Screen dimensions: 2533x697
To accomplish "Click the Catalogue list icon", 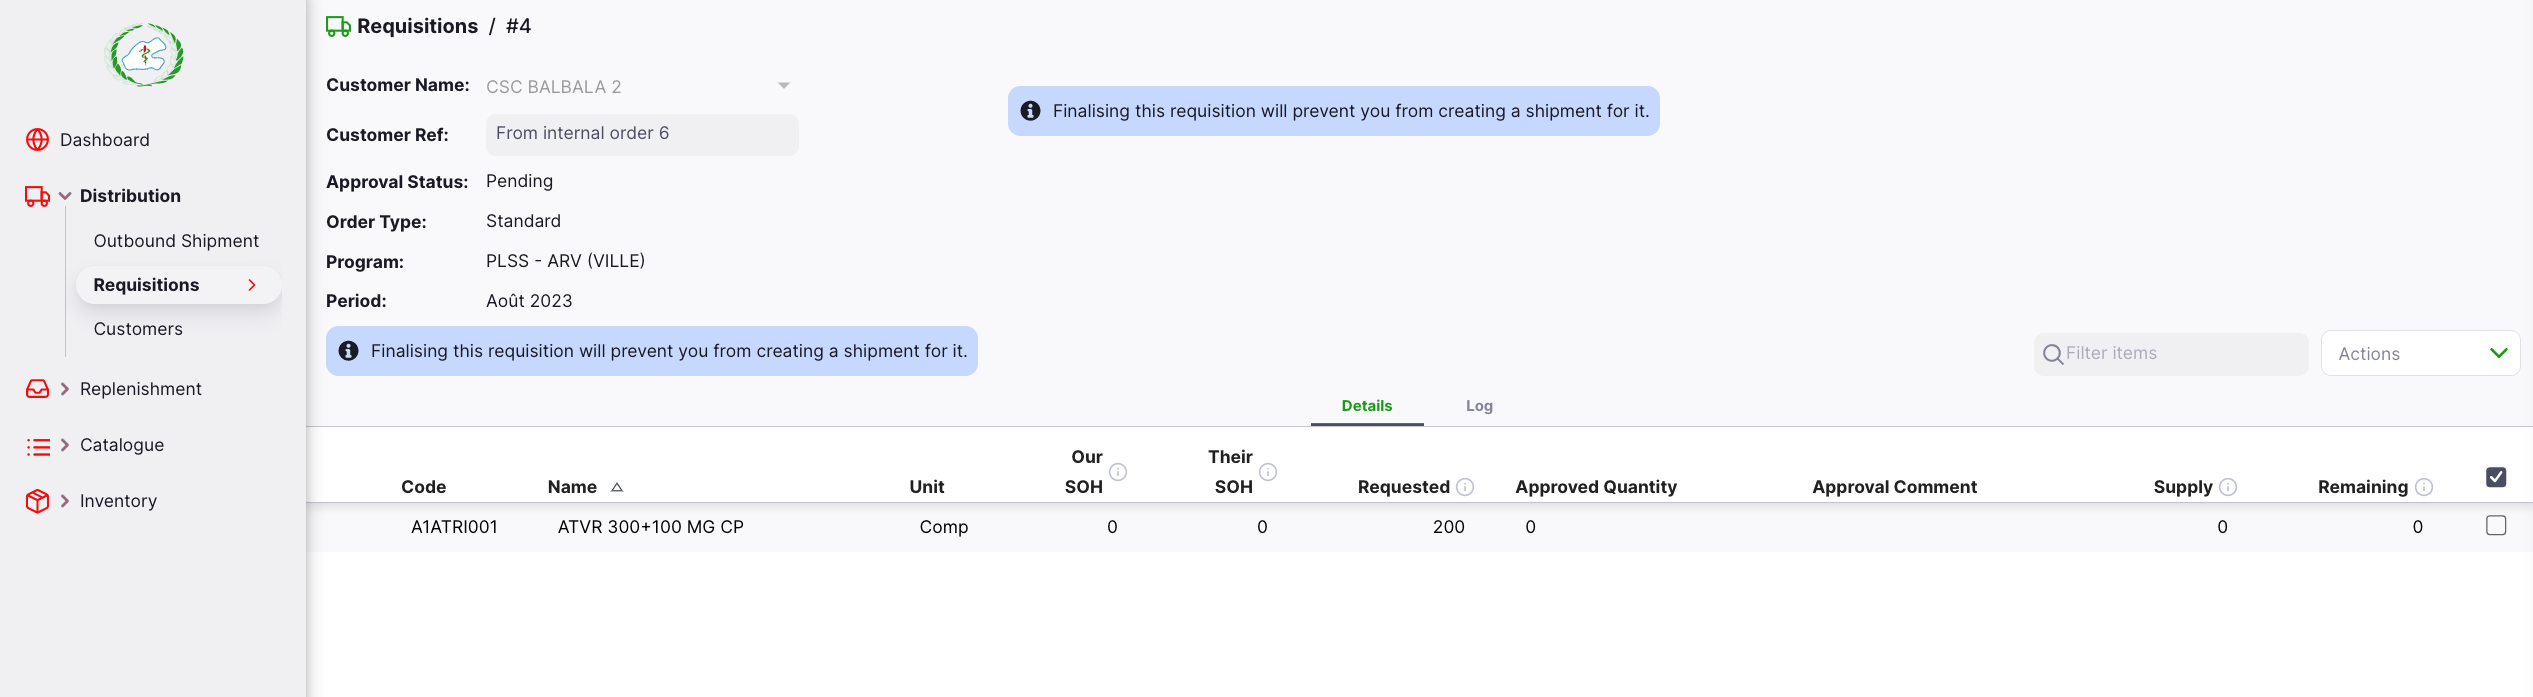I will click(x=37, y=446).
